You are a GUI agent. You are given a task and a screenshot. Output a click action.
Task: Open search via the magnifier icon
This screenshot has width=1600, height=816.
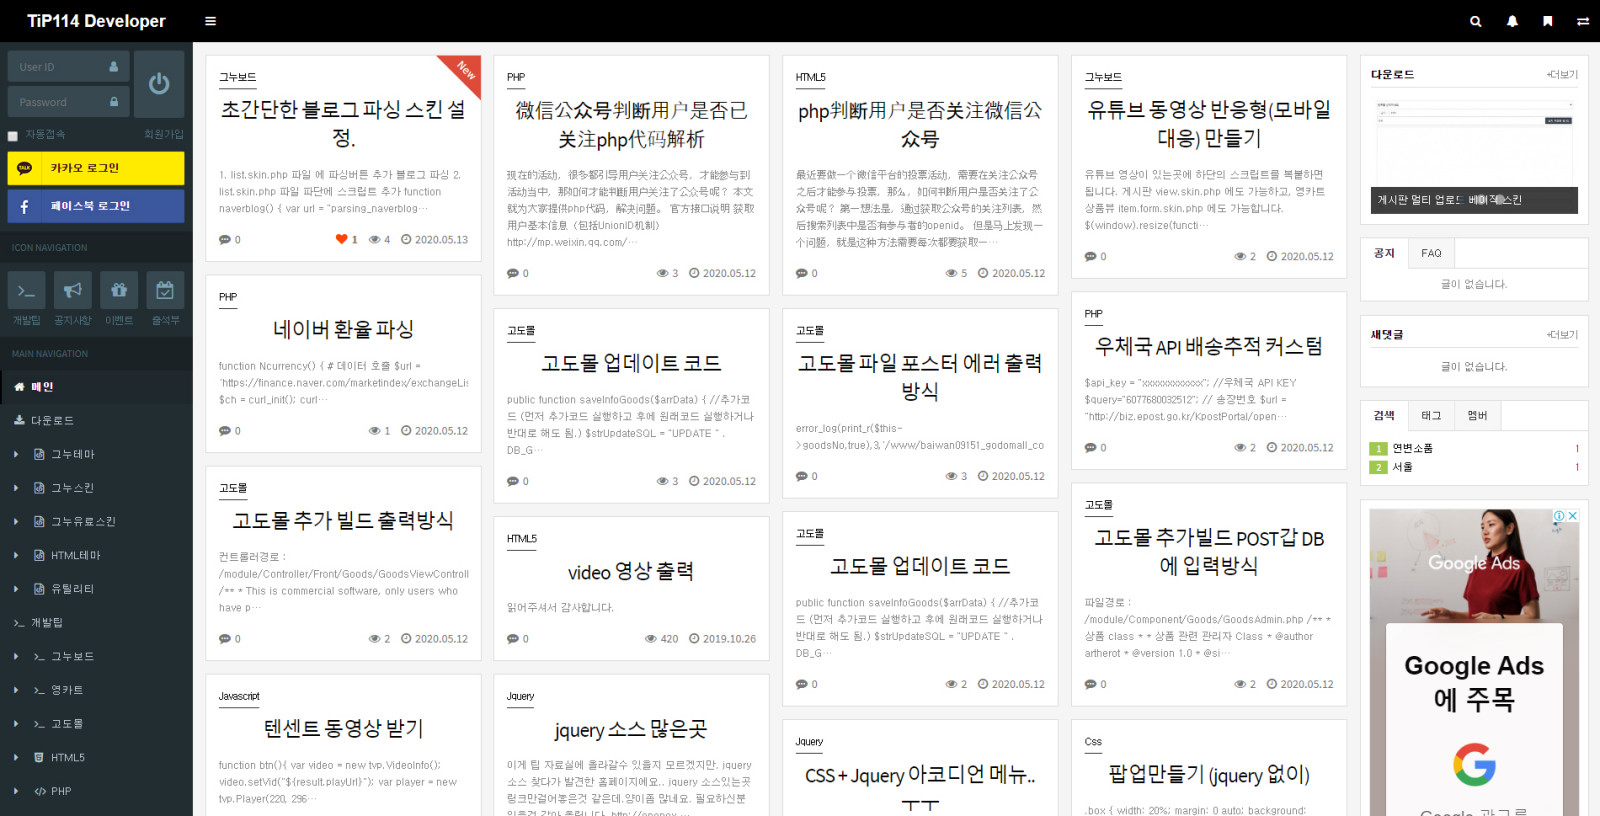[x=1475, y=21]
